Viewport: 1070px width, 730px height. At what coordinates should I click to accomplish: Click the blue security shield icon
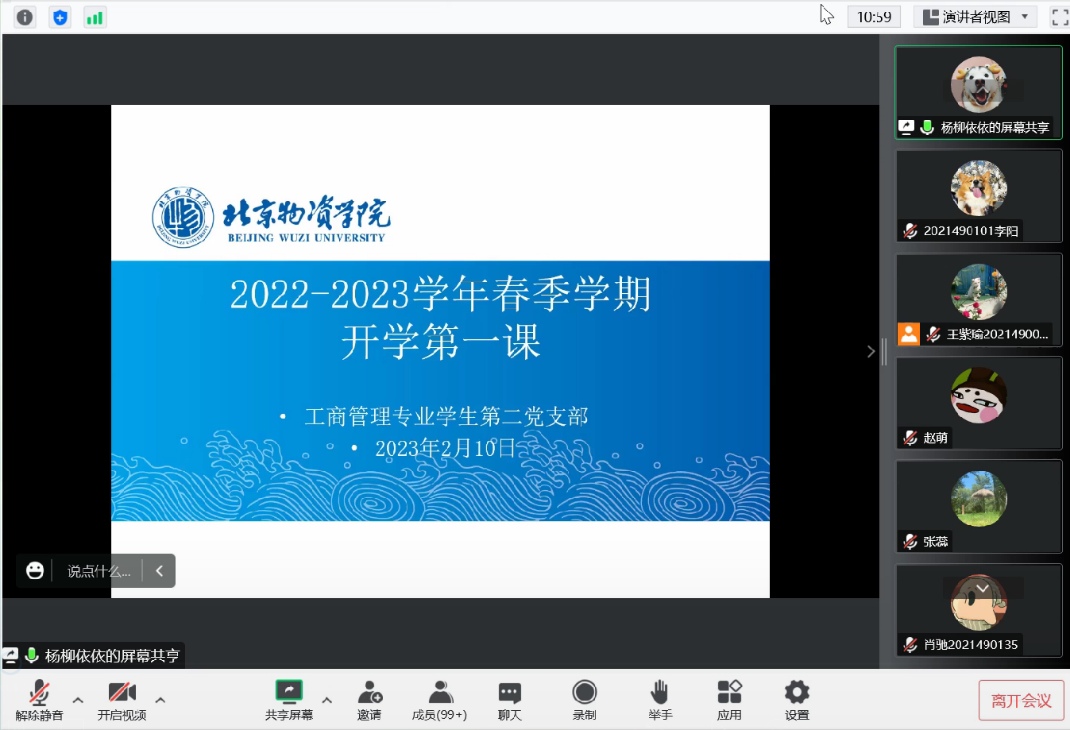[x=60, y=17]
